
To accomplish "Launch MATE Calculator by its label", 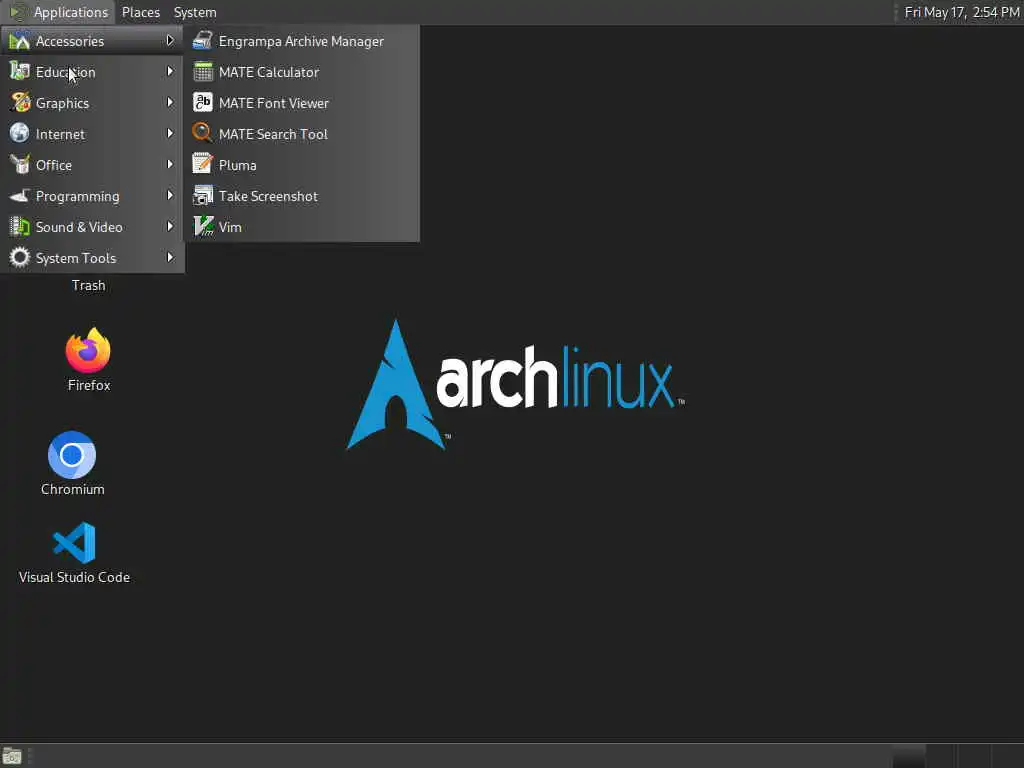I will [x=268, y=72].
